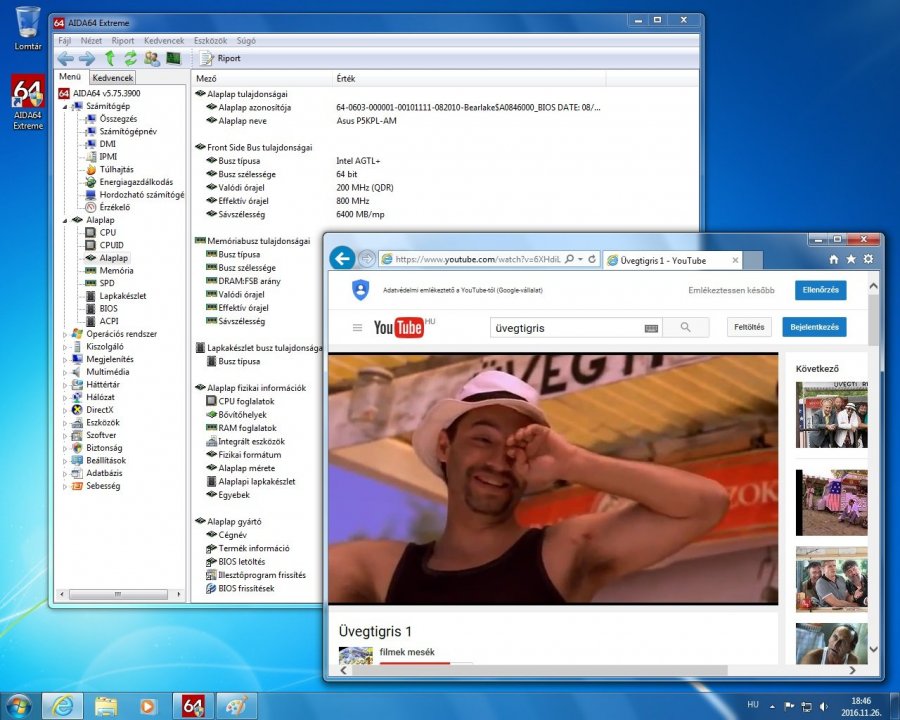
Task: Expand the Sebesség tree node
Action: click(65, 486)
